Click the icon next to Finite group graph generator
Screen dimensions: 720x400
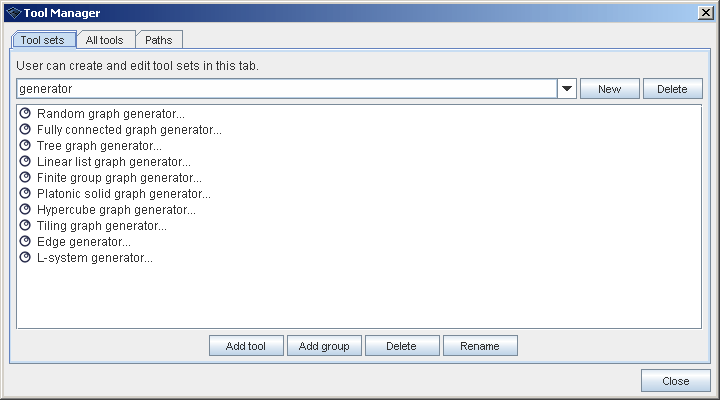pyautogui.click(x=26, y=178)
